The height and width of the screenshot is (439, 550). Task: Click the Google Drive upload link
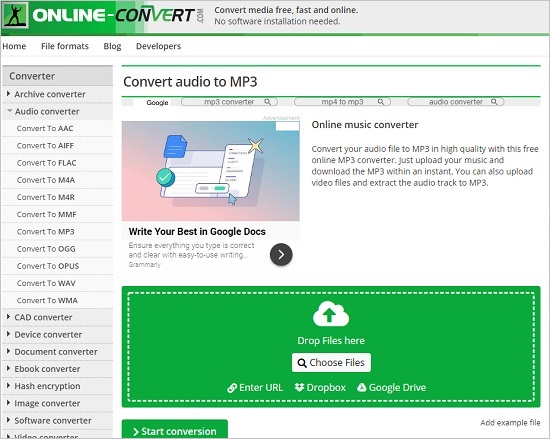391,387
